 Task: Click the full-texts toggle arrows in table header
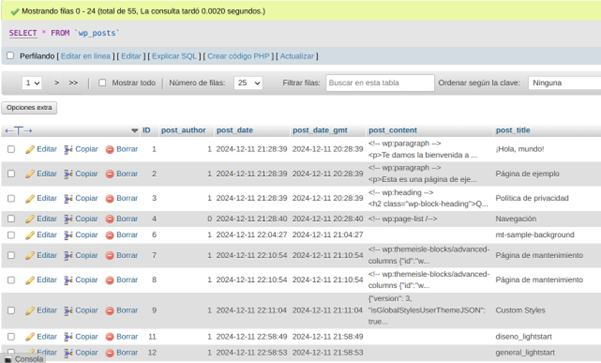(18, 131)
